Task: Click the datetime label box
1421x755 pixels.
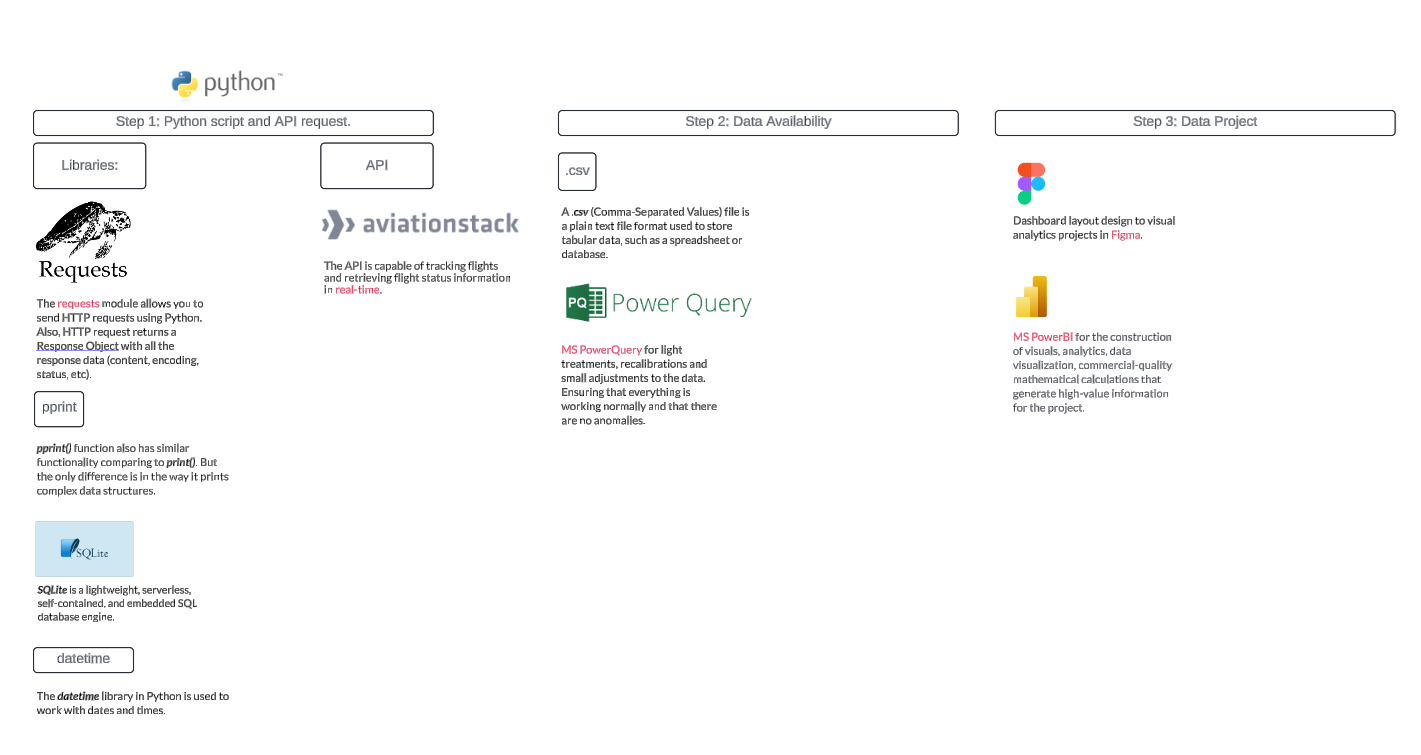Action: (83, 660)
